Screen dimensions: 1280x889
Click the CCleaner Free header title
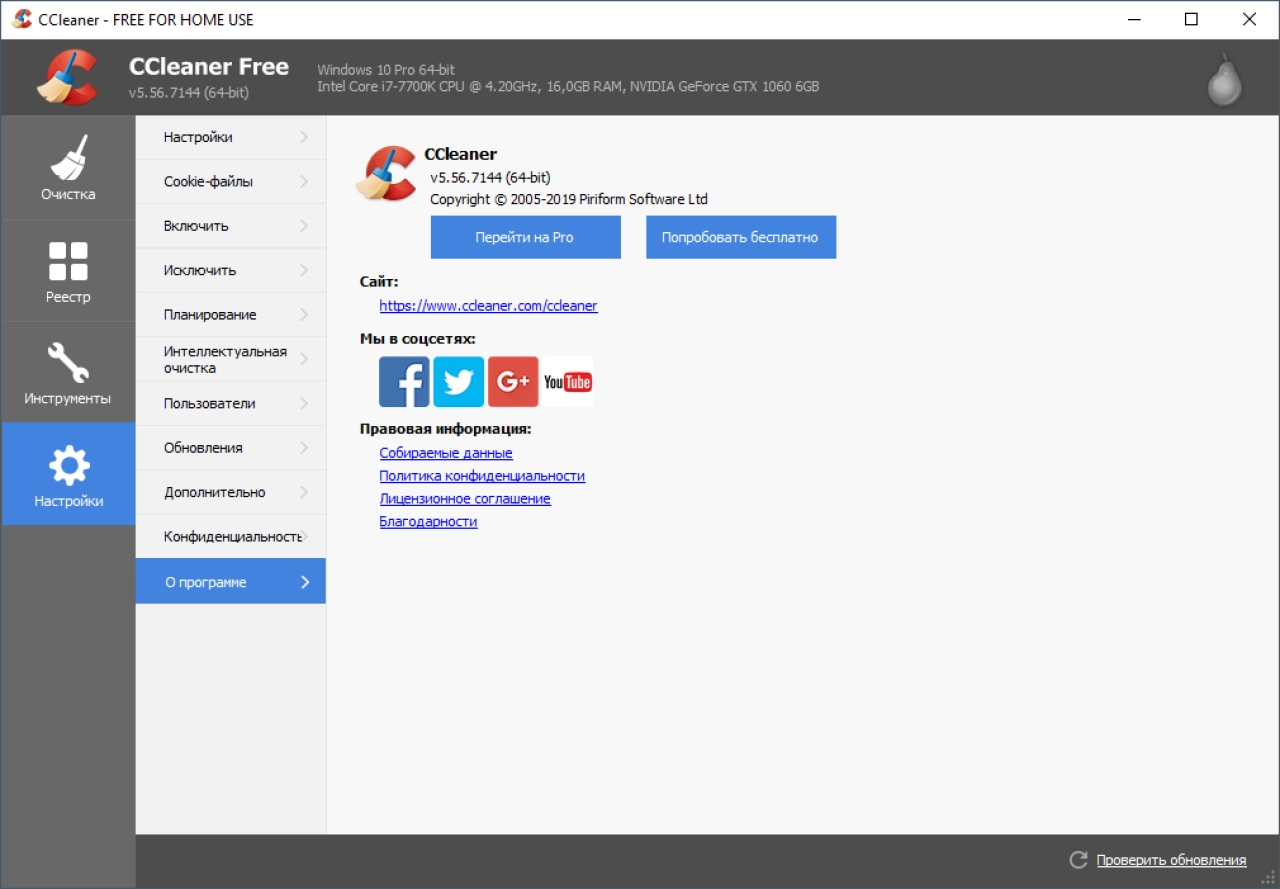click(209, 67)
